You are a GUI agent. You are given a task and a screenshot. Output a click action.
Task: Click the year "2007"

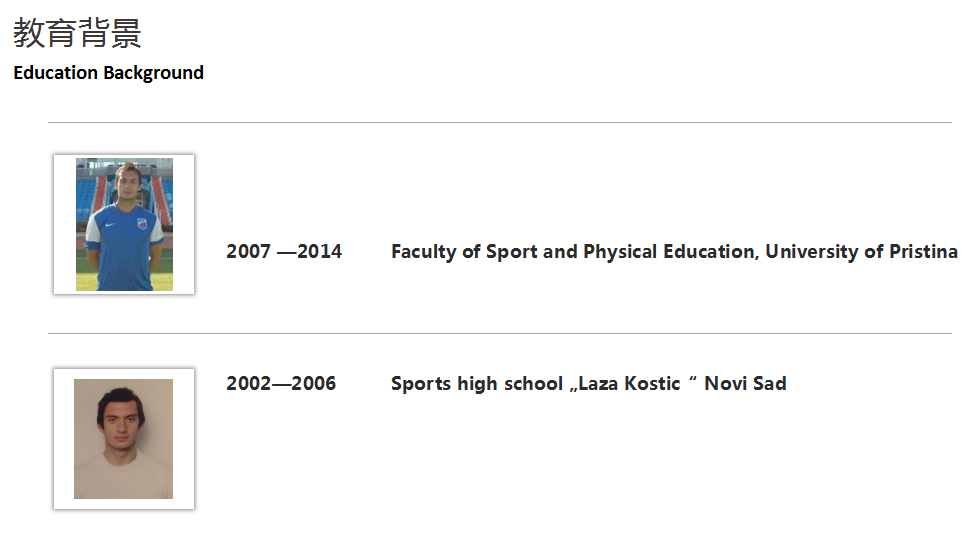248,252
